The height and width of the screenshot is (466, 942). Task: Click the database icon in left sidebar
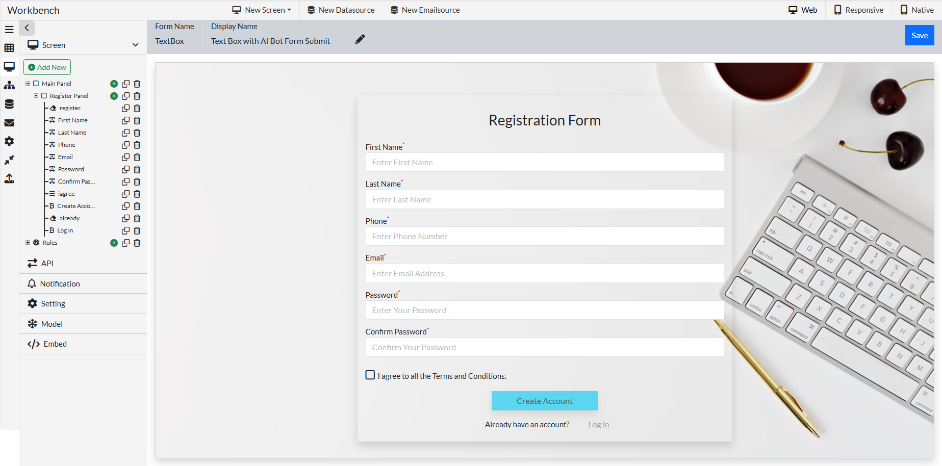9,104
